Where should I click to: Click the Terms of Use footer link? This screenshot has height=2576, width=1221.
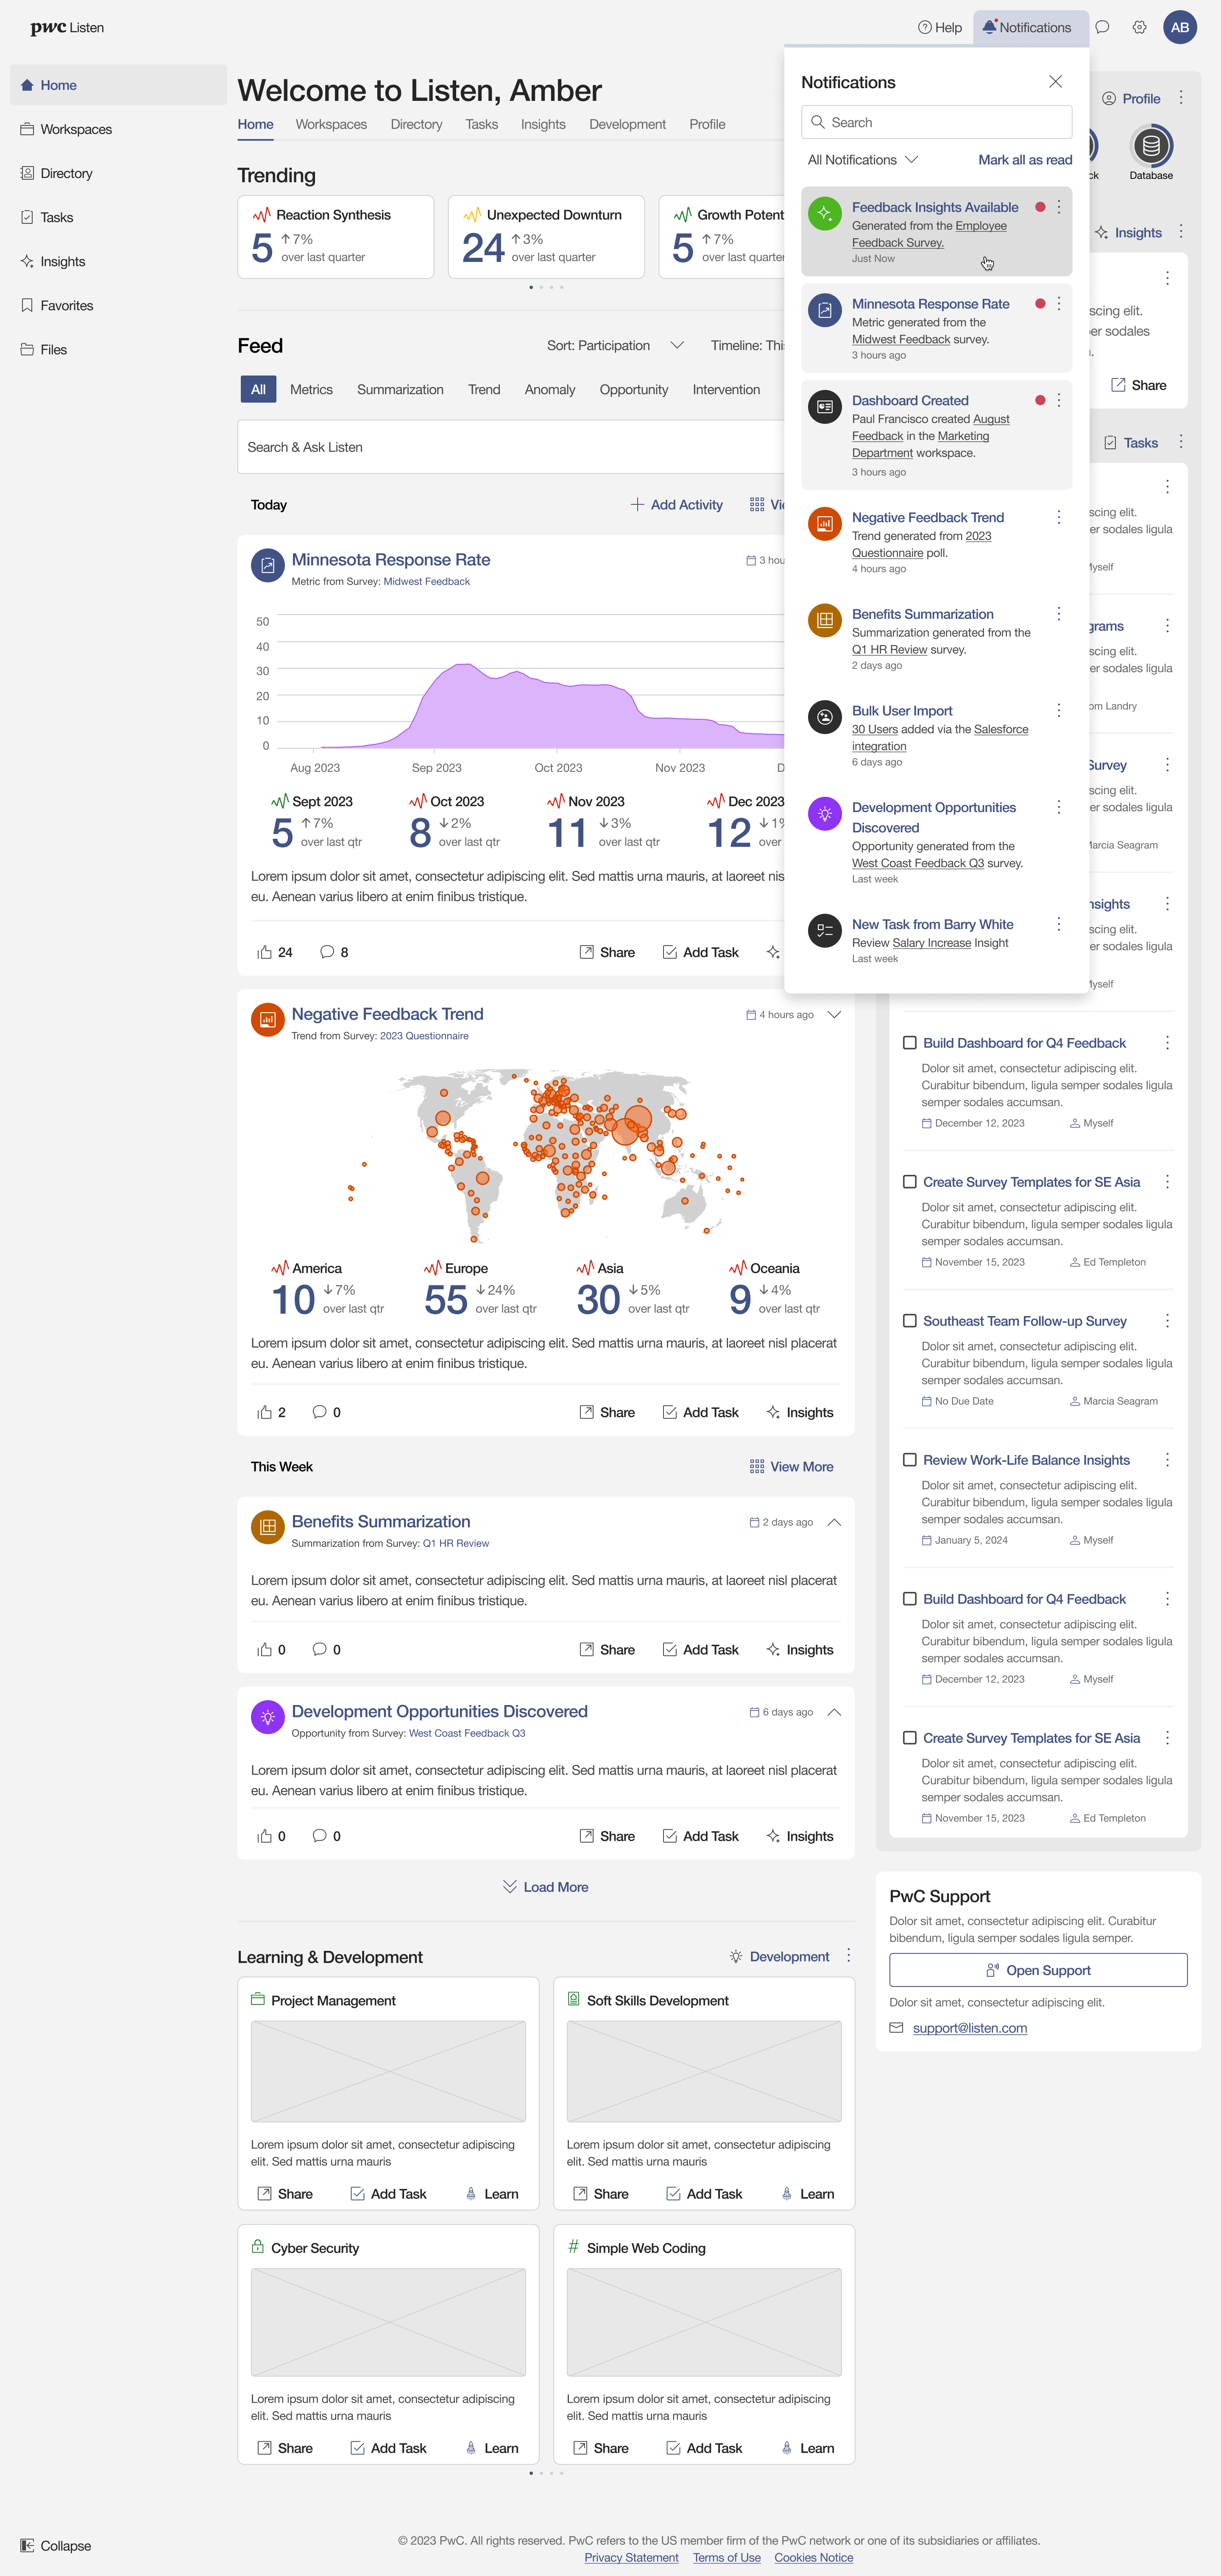pyautogui.click(x=727, y=2558)
